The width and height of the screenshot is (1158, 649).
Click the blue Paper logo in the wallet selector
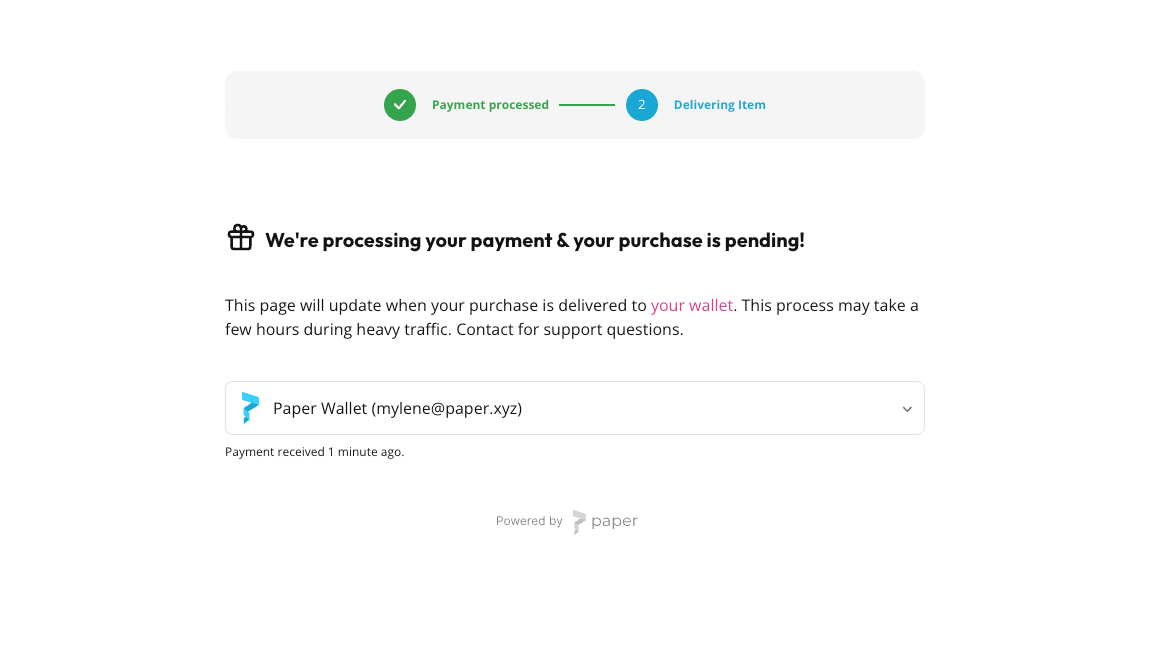[x=250, y=408]
